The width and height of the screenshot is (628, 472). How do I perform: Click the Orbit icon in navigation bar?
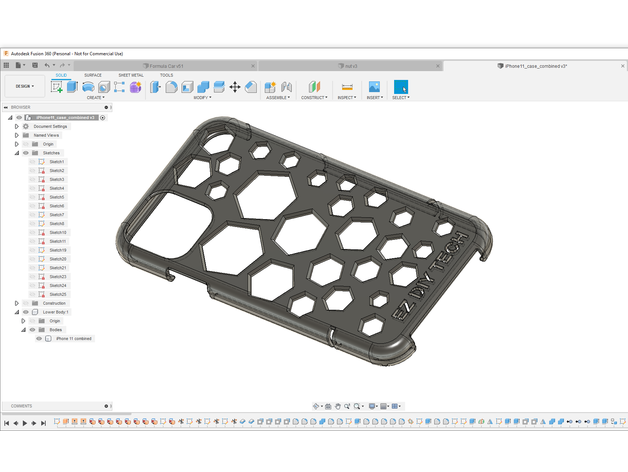316,406
